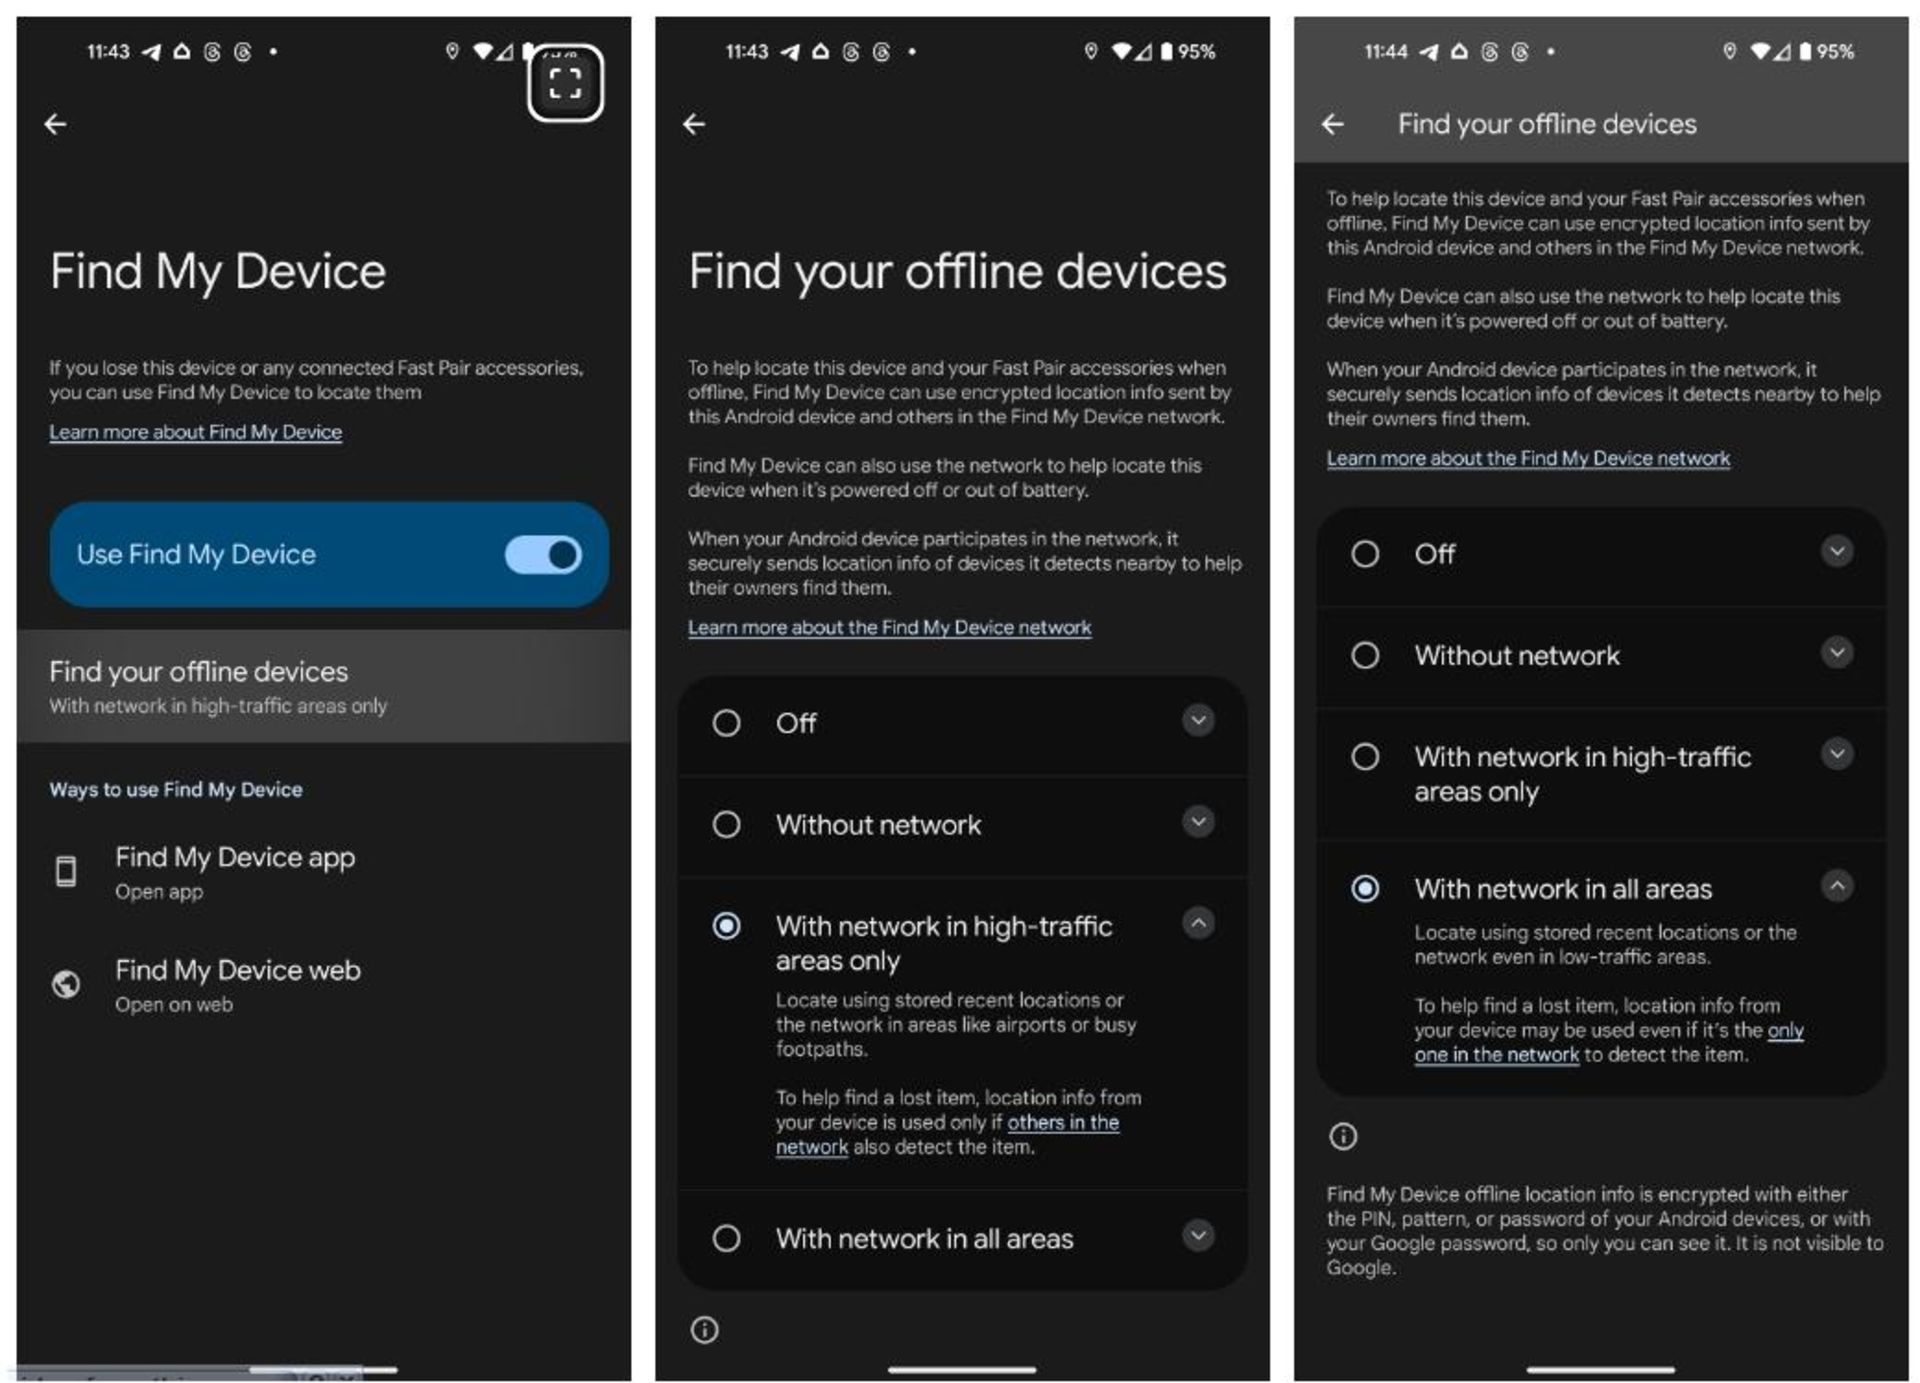Tap 'others in the network' link
Image resolution: width=1920 pixels, height=1383 pixels.
[x=947, y=1135]
